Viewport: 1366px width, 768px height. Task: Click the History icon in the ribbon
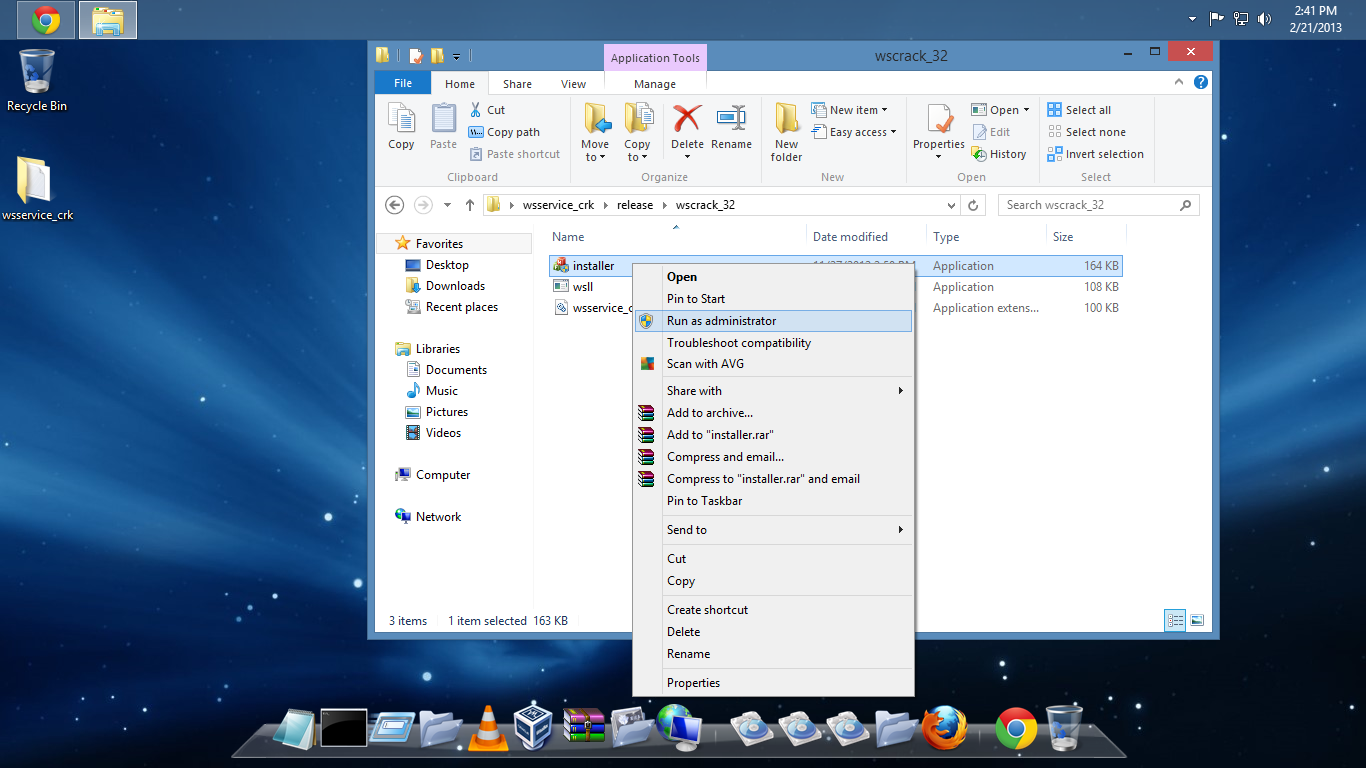[999, 153]
